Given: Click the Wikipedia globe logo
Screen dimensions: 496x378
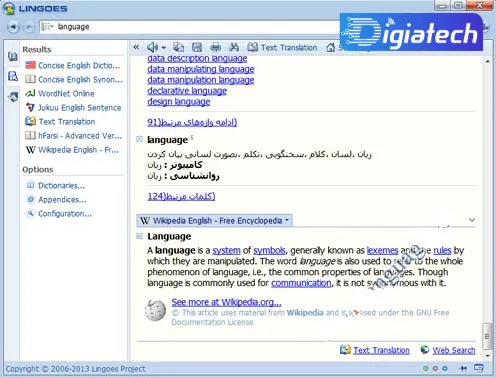Looking at the screenshot, I should [x=155, y=310].
